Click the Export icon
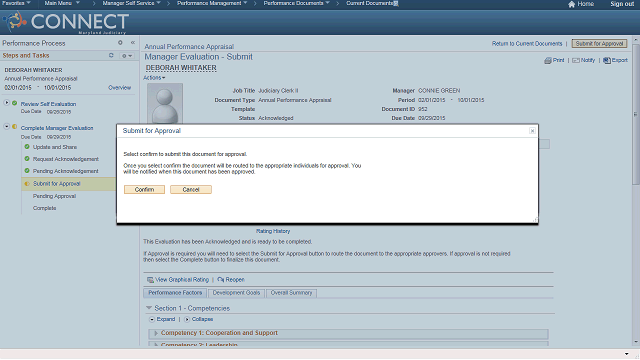The height and width of the screenshot is (360, 640). (607, 60)
